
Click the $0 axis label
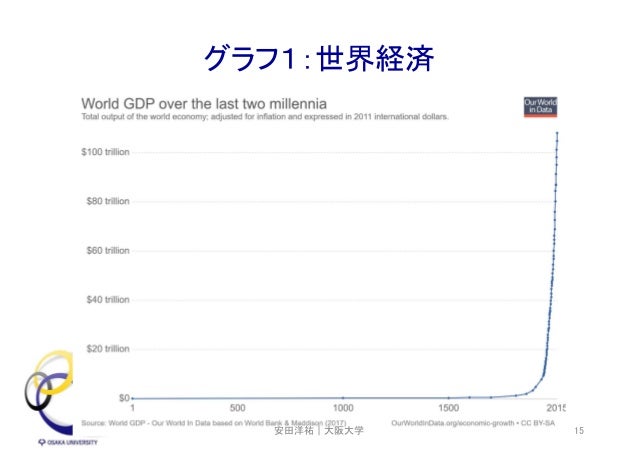coord(124,398)
